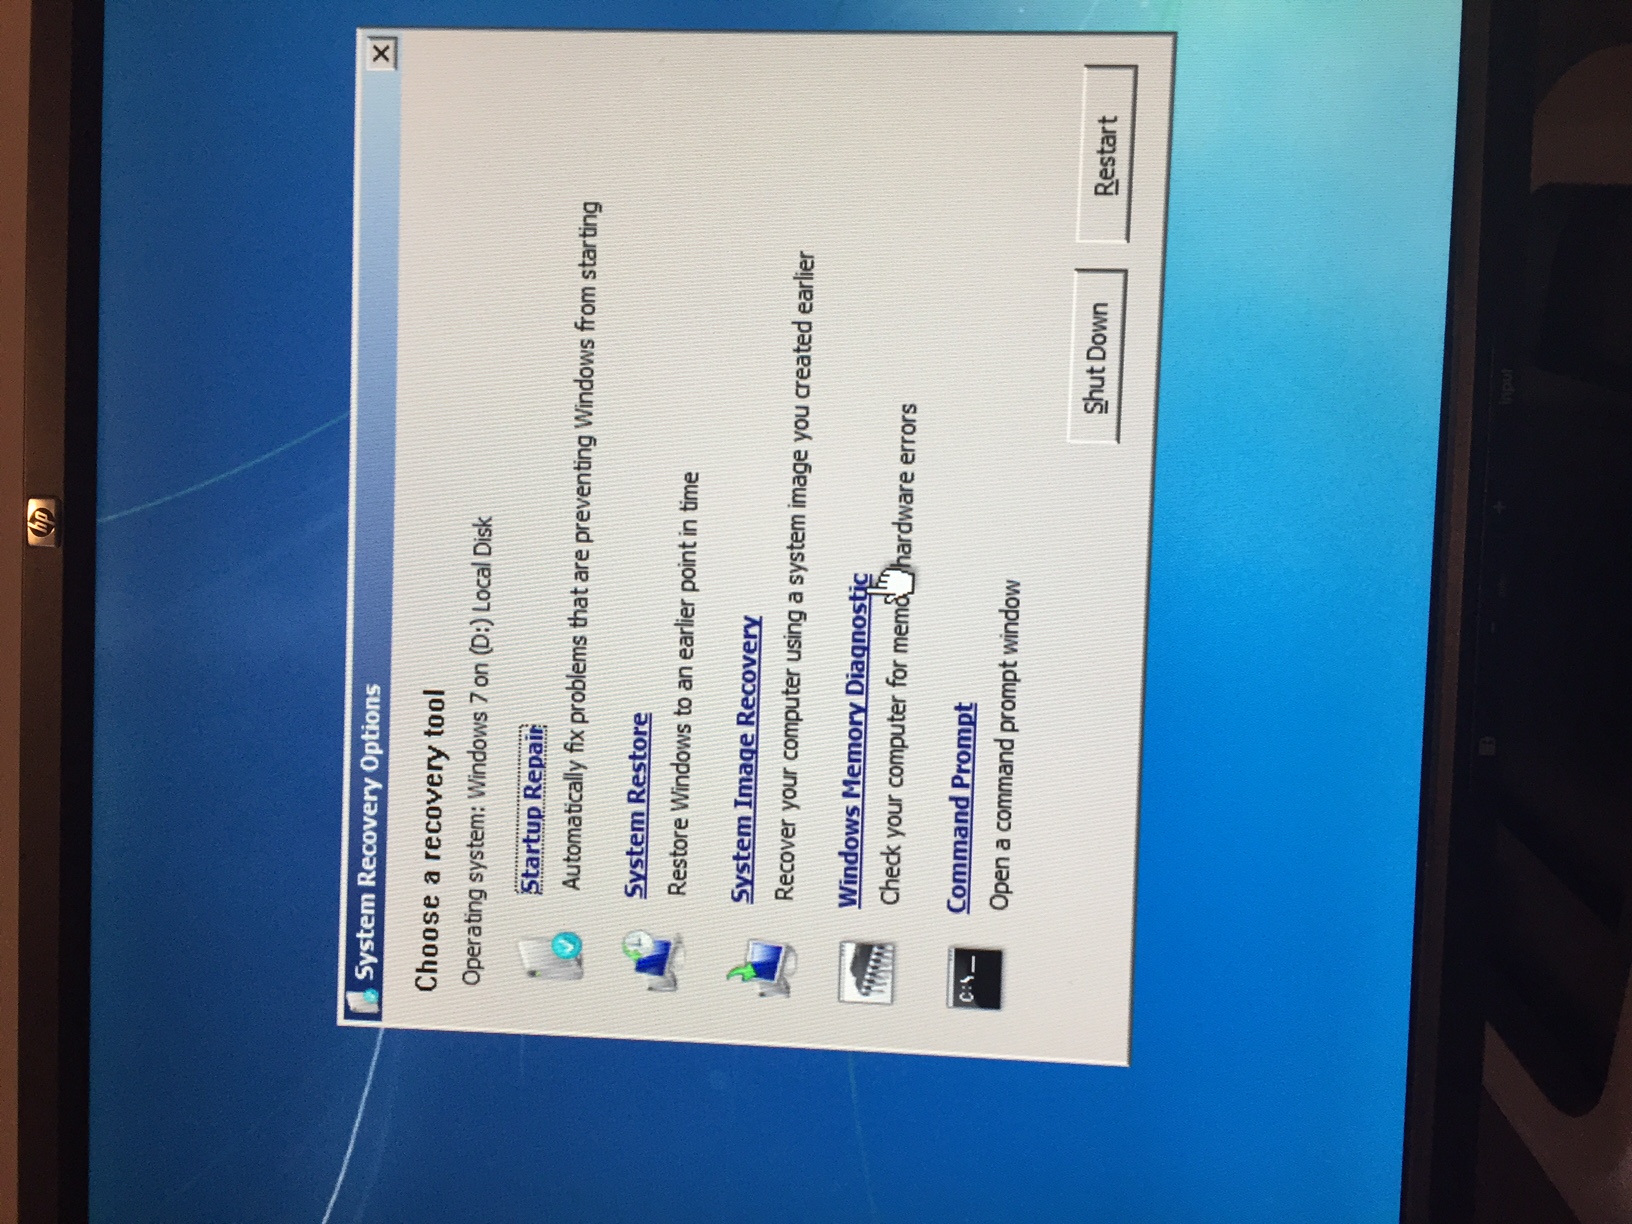
Task: Close the System Recovery Options dialog
Action: (381, 53)
